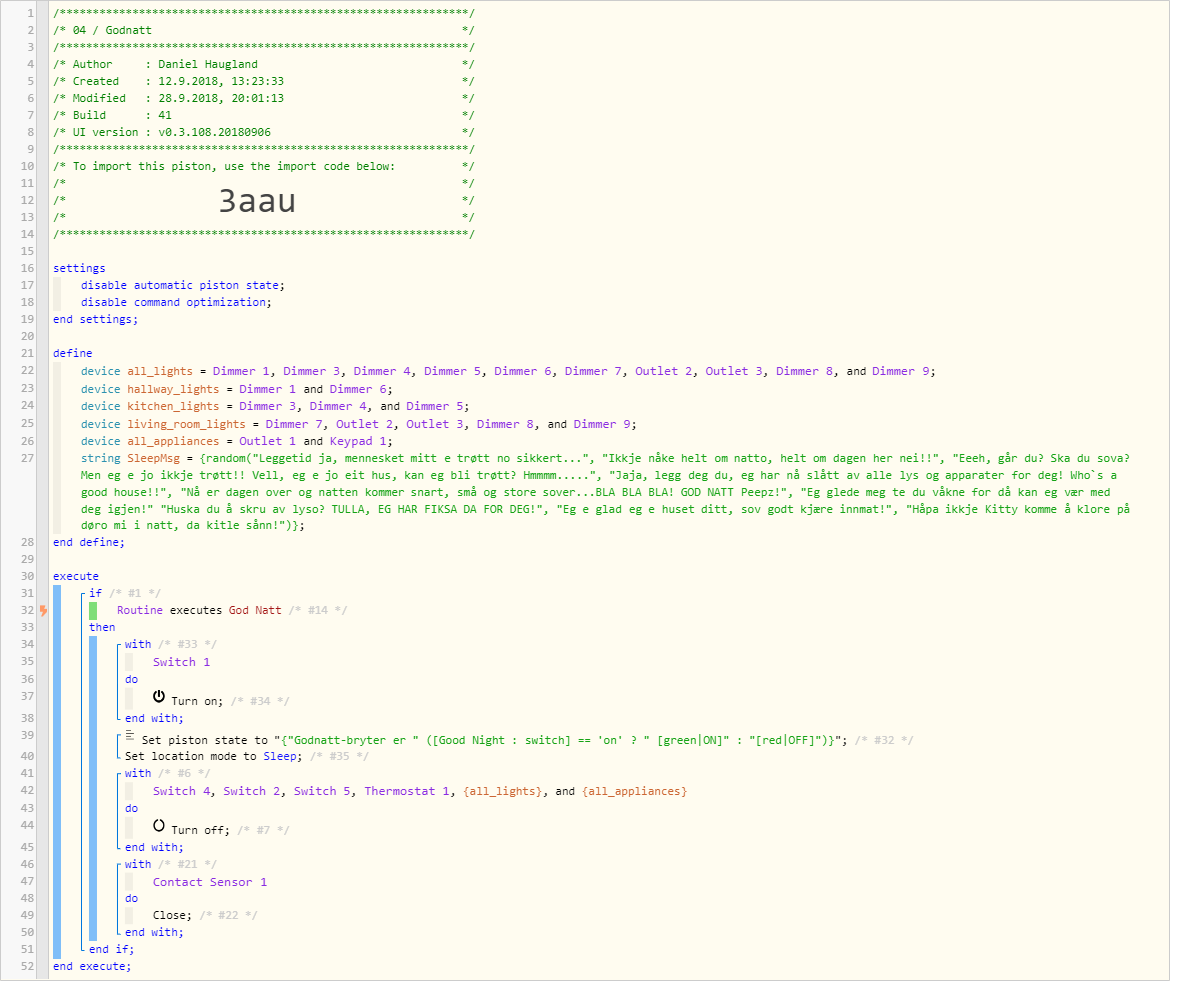Viewport: 1178px width, 984px height.
Task: Click '{all_lights}' variable in with block
Action: coord(503,793)
